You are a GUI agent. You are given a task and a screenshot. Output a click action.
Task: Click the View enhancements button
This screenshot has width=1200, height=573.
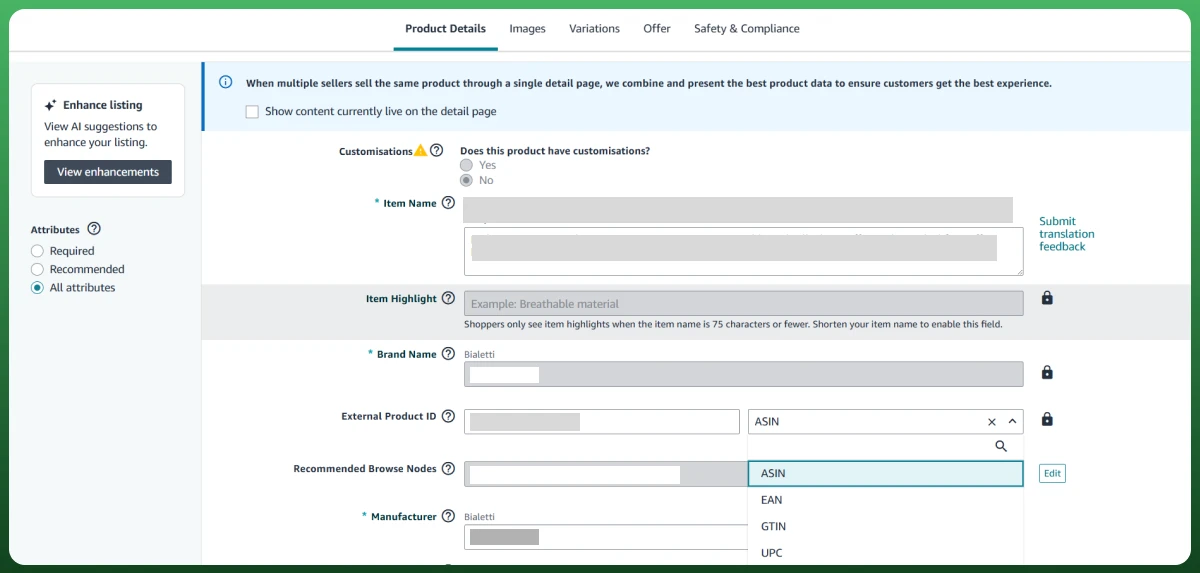click(108, 172)
